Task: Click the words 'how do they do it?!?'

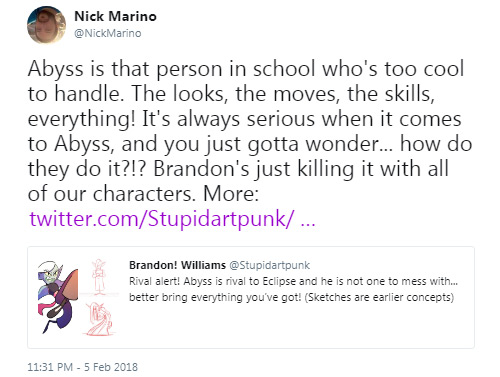Action: 250,156
